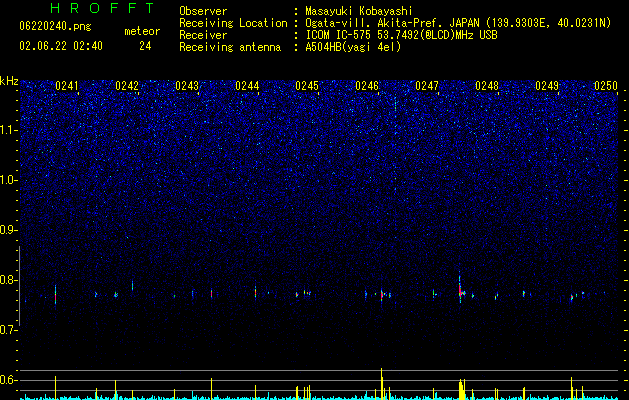Click the 0248 time marker
The image size is (629, 400).
[x=487, y=86]
